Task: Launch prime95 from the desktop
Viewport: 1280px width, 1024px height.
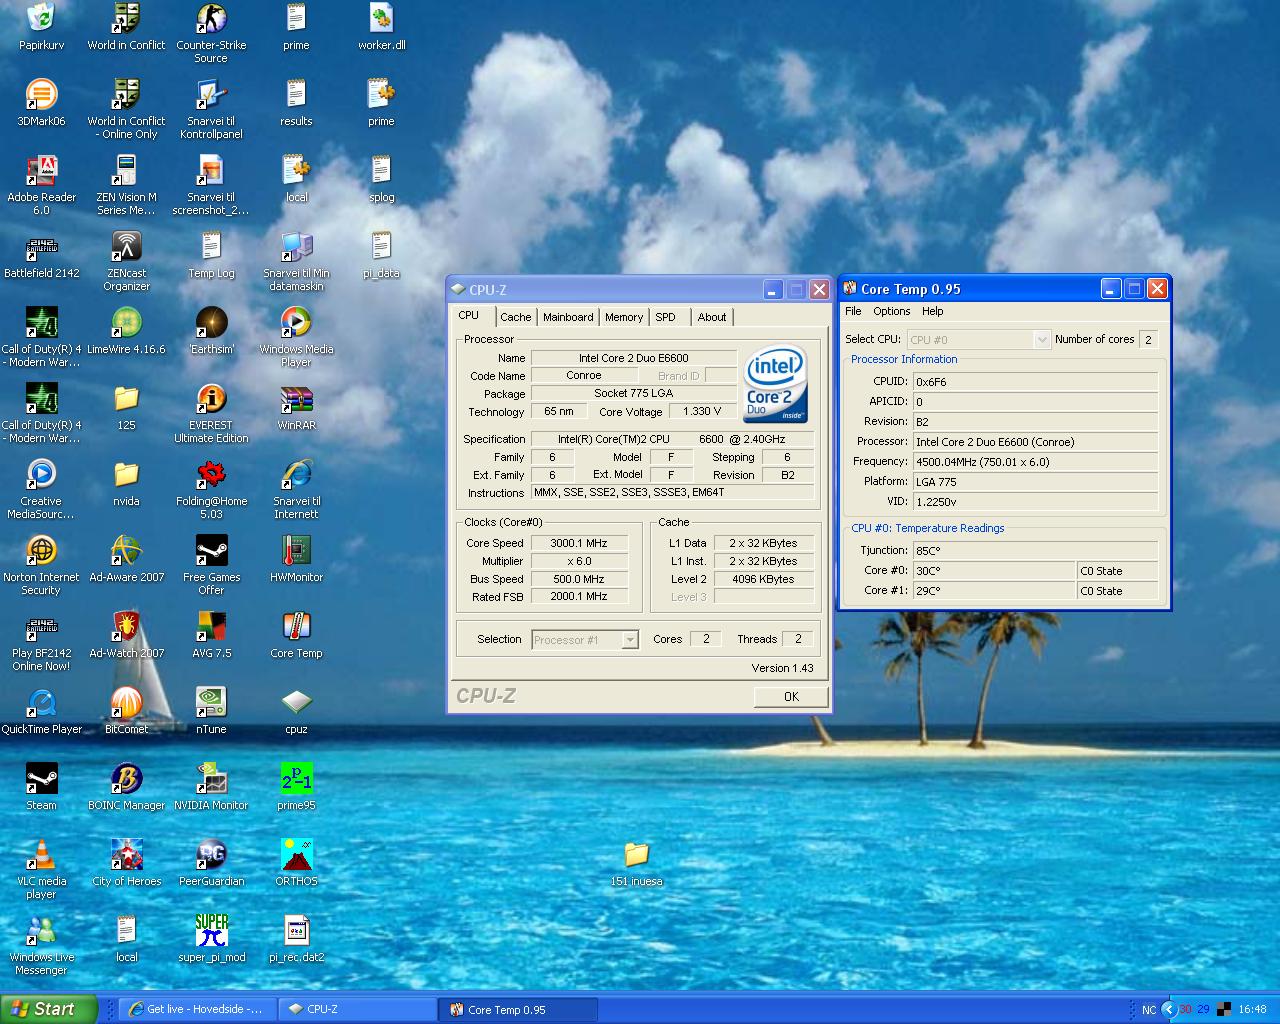Action: (296, 778)
